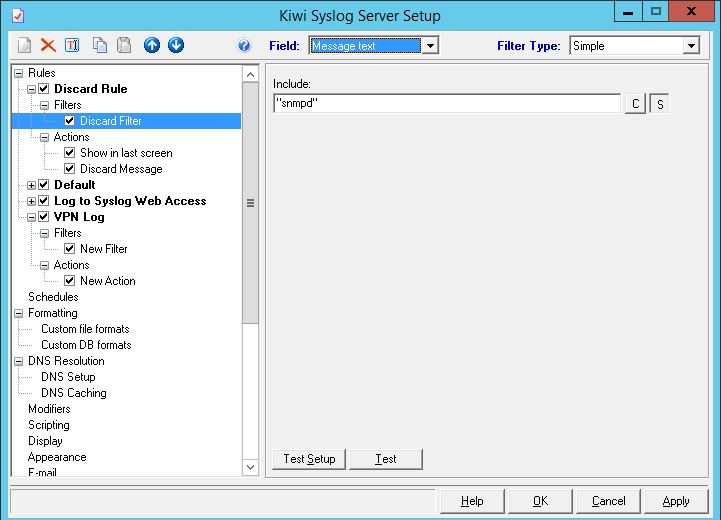Collapse Actions under Discard Rule
The image size is (721, 520).
(x=44, y=137)
